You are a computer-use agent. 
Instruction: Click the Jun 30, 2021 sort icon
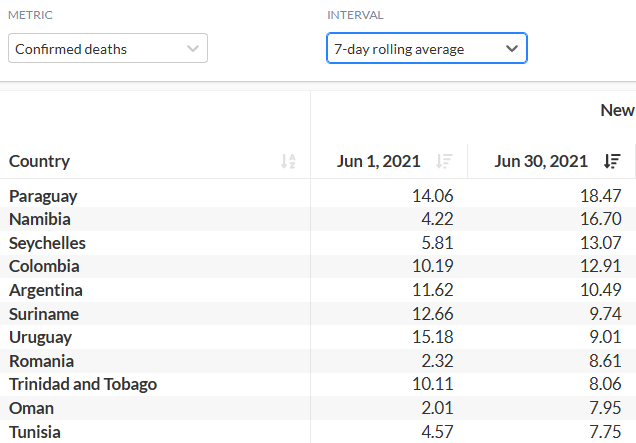point(612,161)
